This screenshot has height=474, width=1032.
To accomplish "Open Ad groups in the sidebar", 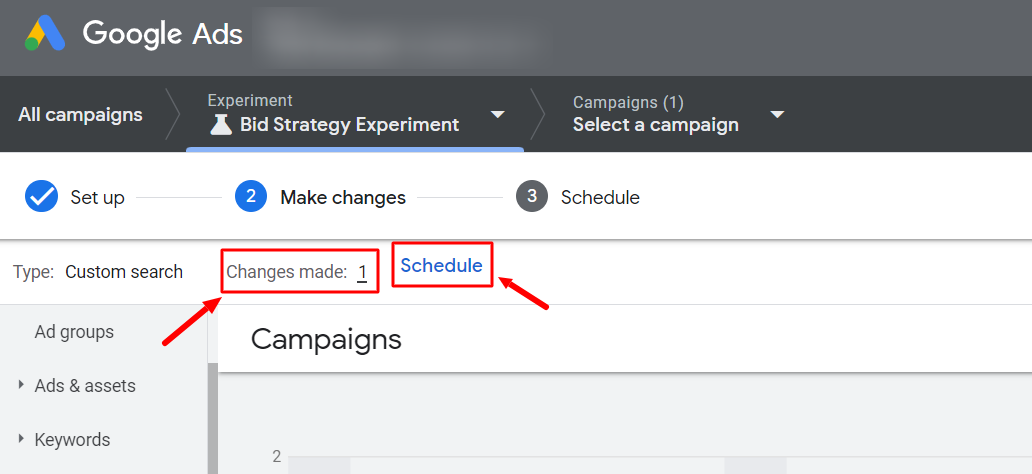I will [x=74, y=332].
